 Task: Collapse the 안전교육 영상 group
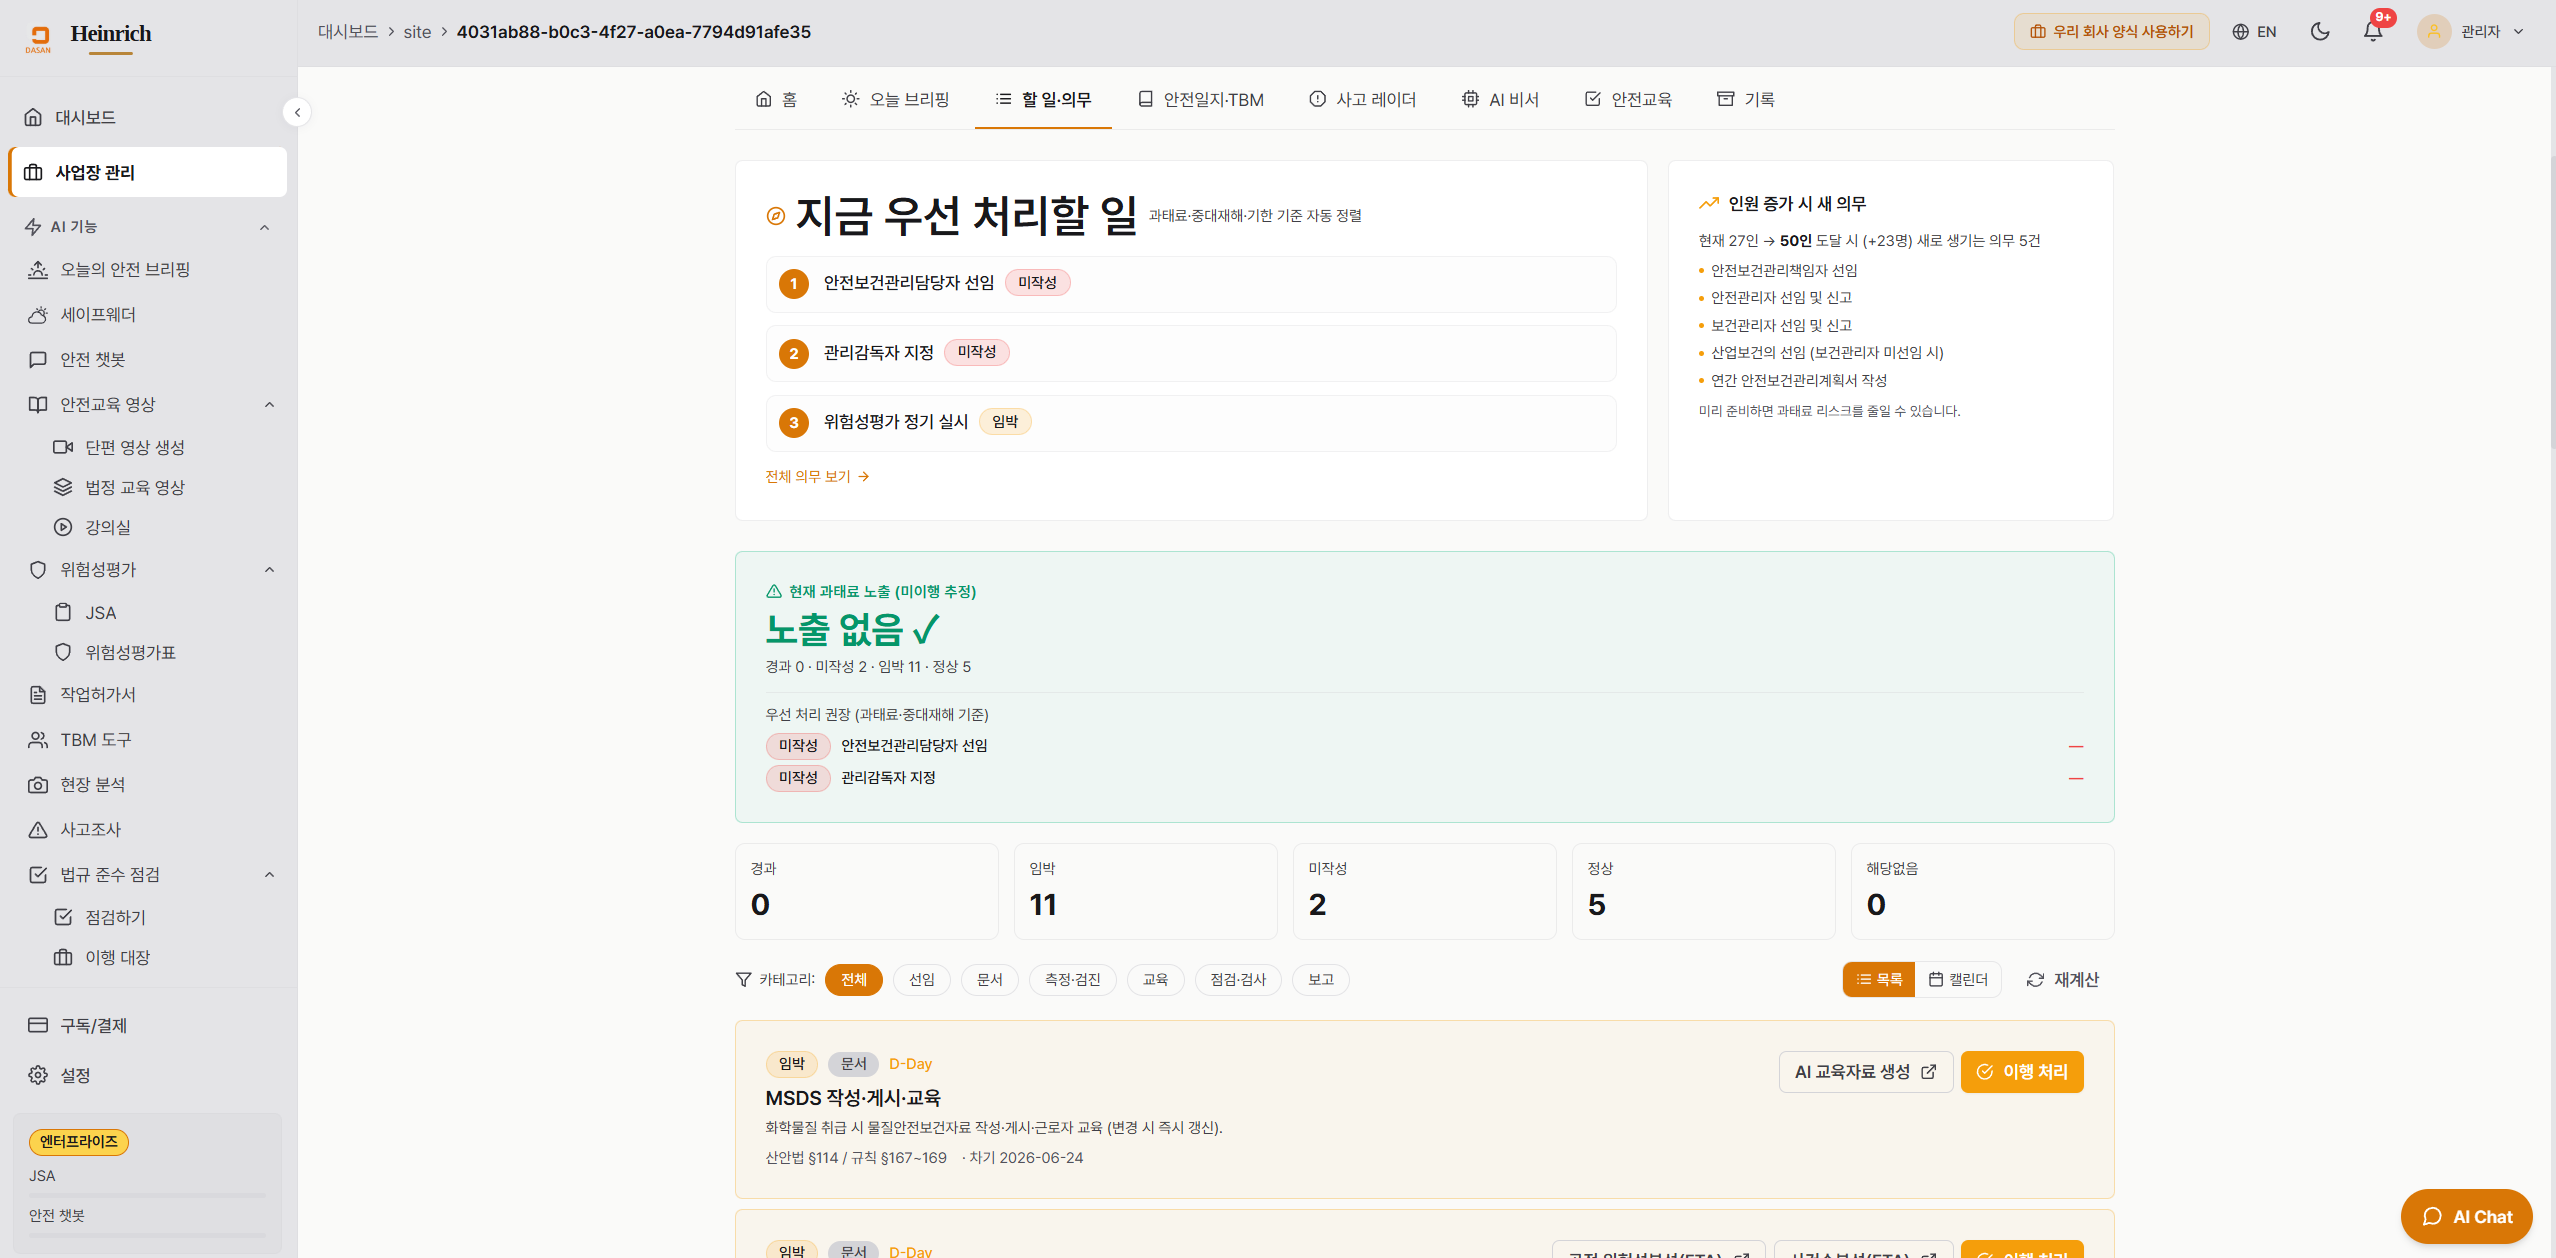(x=269, y=404)
